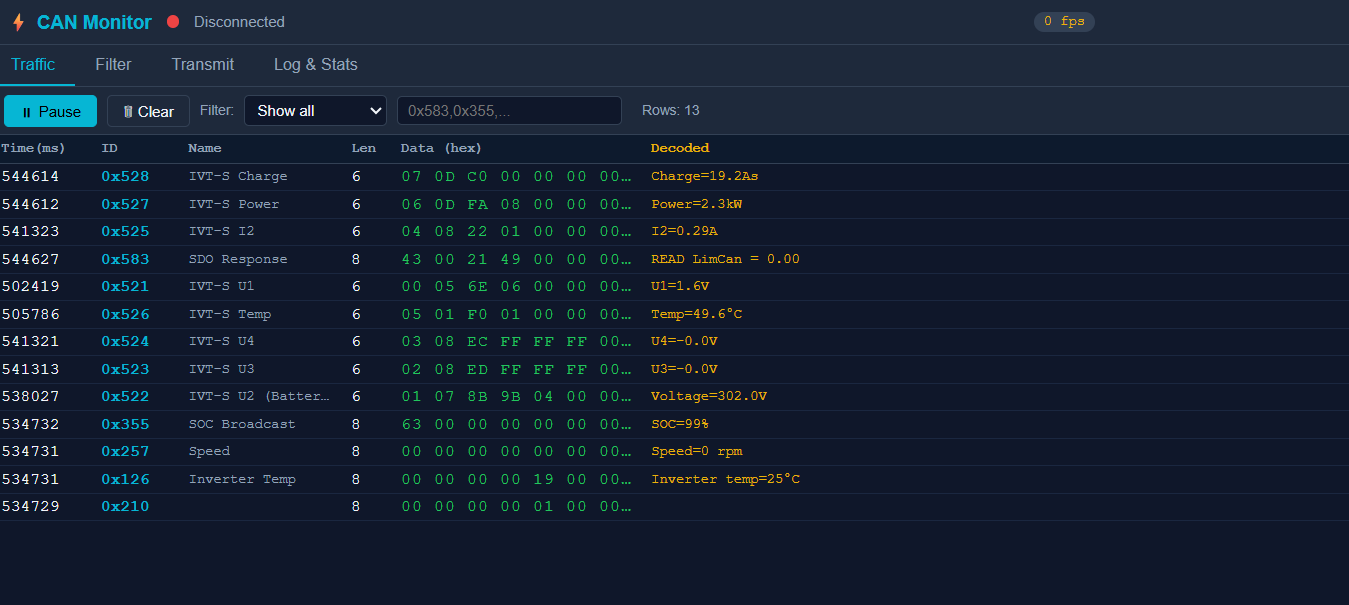Select the 0x126 Inverter Temp row
Image resolution: width=1349 pixels, height=605 pixels.
(242, 479)
